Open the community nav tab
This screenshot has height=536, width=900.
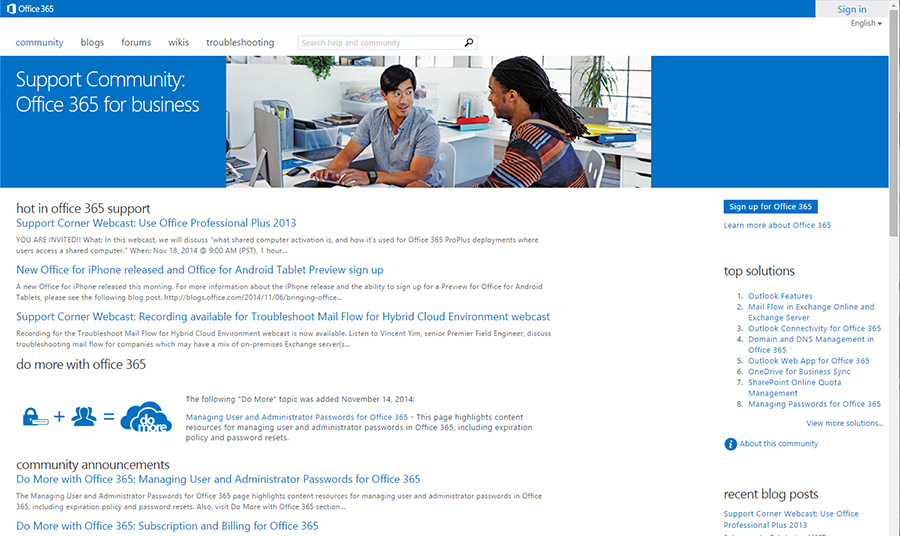pyautogui.click(x=40, y=42)
